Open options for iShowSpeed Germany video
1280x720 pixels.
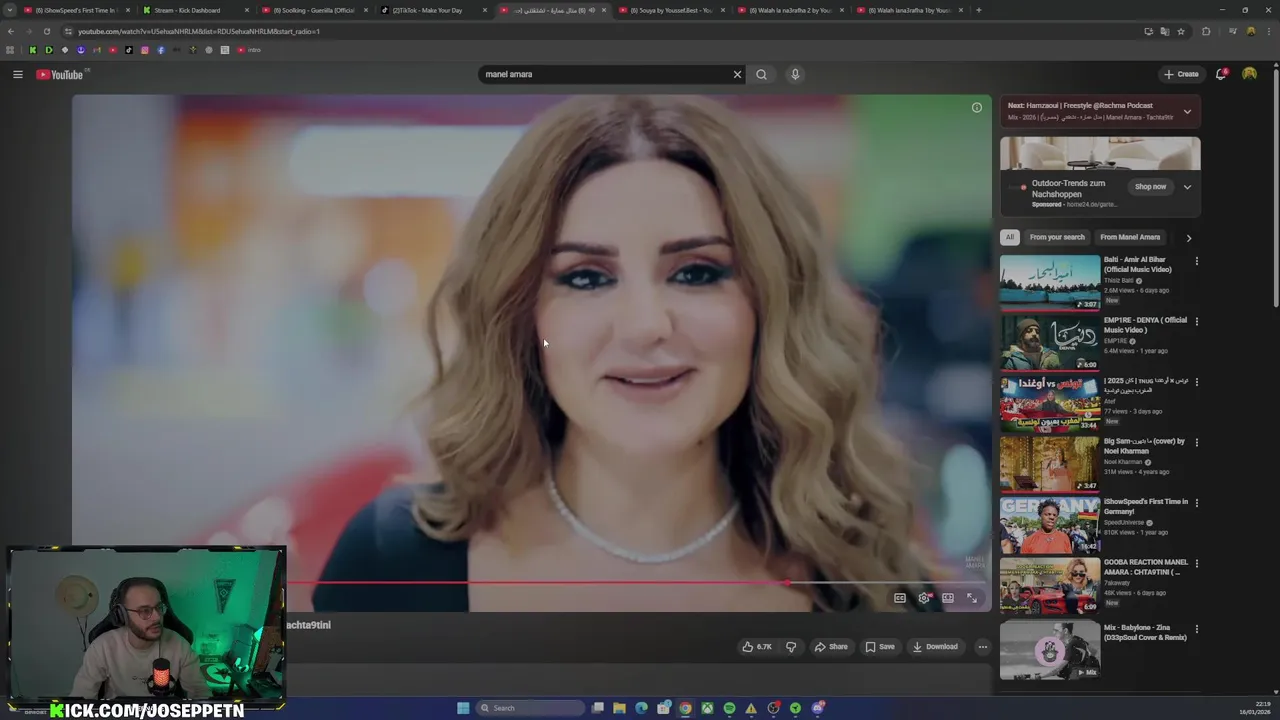point(1196,503)
